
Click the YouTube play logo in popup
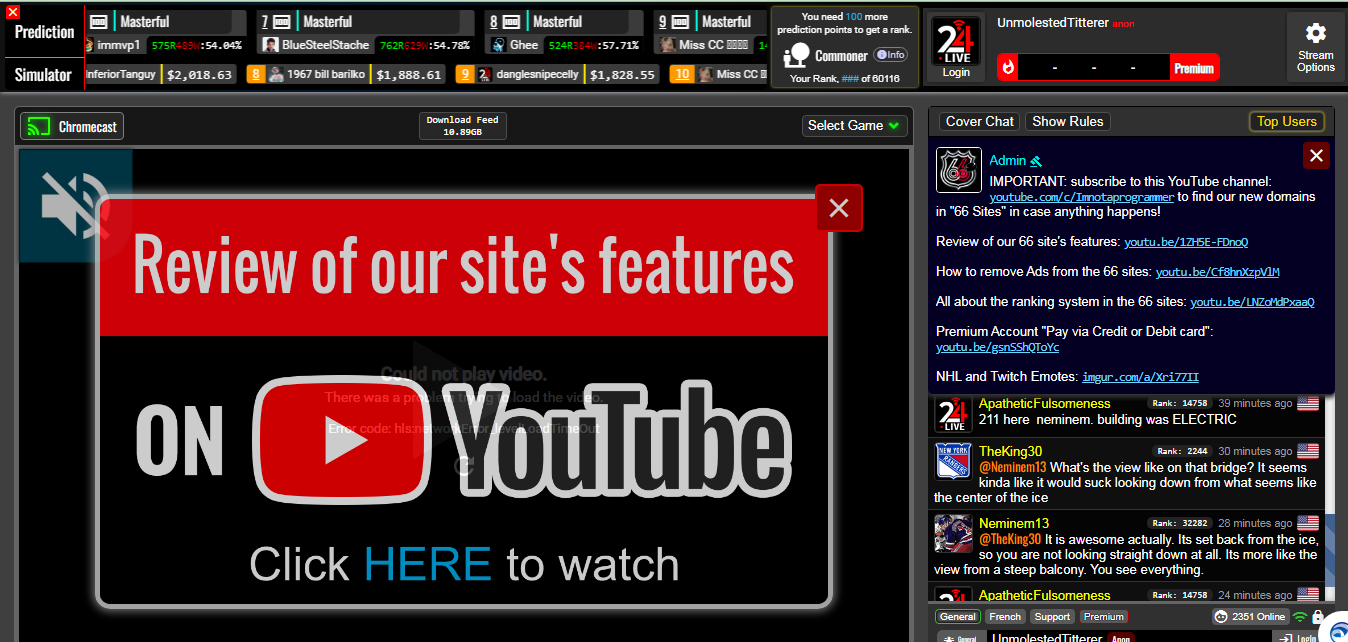tap(343, 440)
